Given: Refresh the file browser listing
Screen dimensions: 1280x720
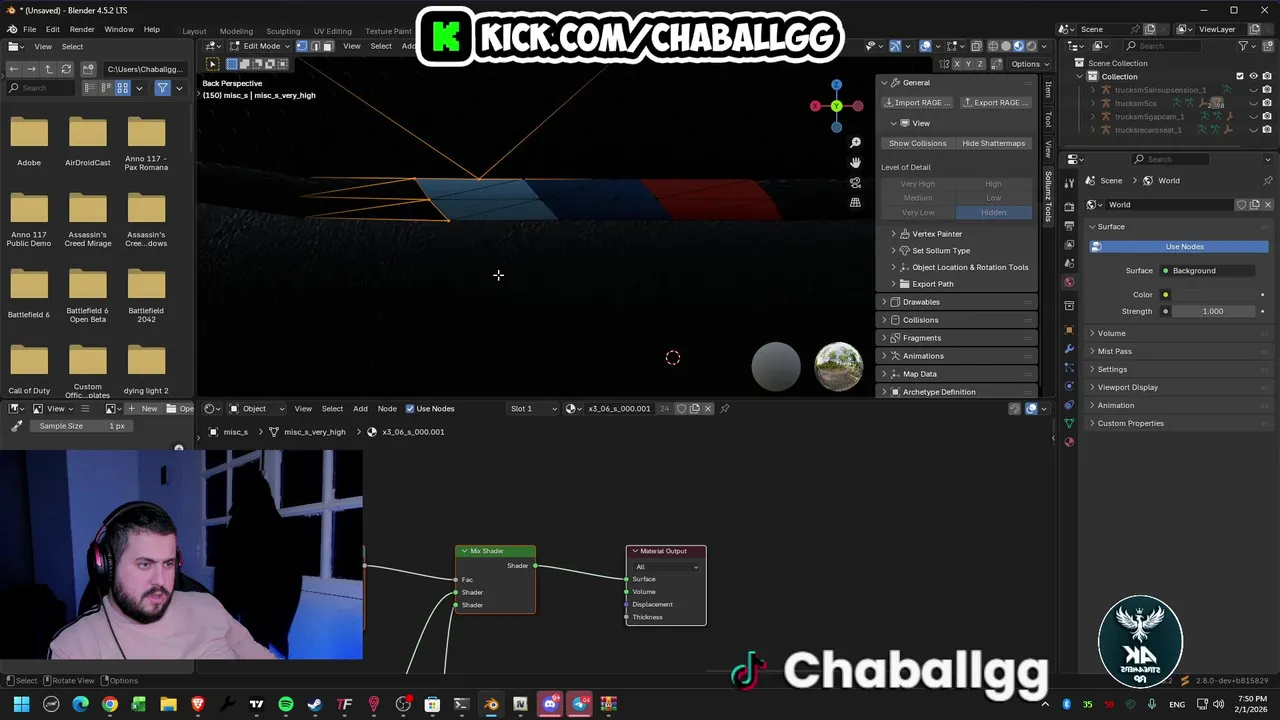Looking at the screenshot, I should pos(66,69).
